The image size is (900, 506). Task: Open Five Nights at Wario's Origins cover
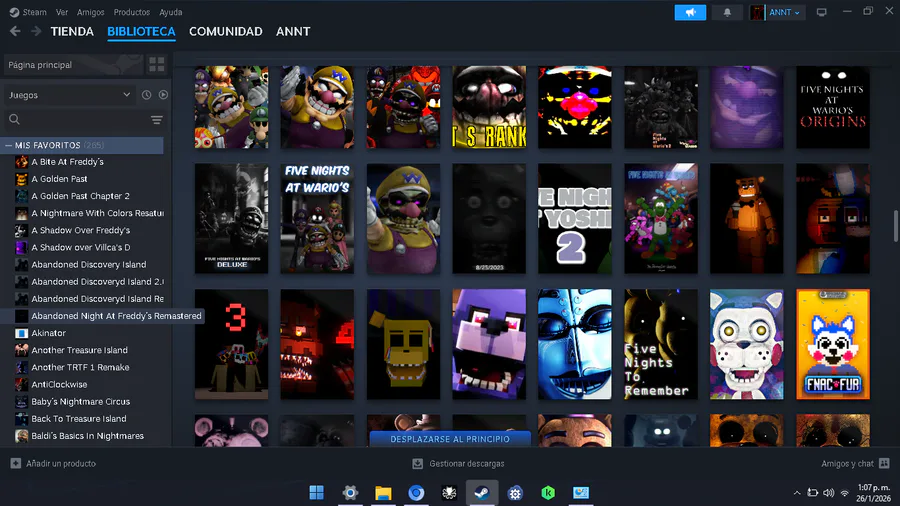pyautogui.click(x=833, y=107)
